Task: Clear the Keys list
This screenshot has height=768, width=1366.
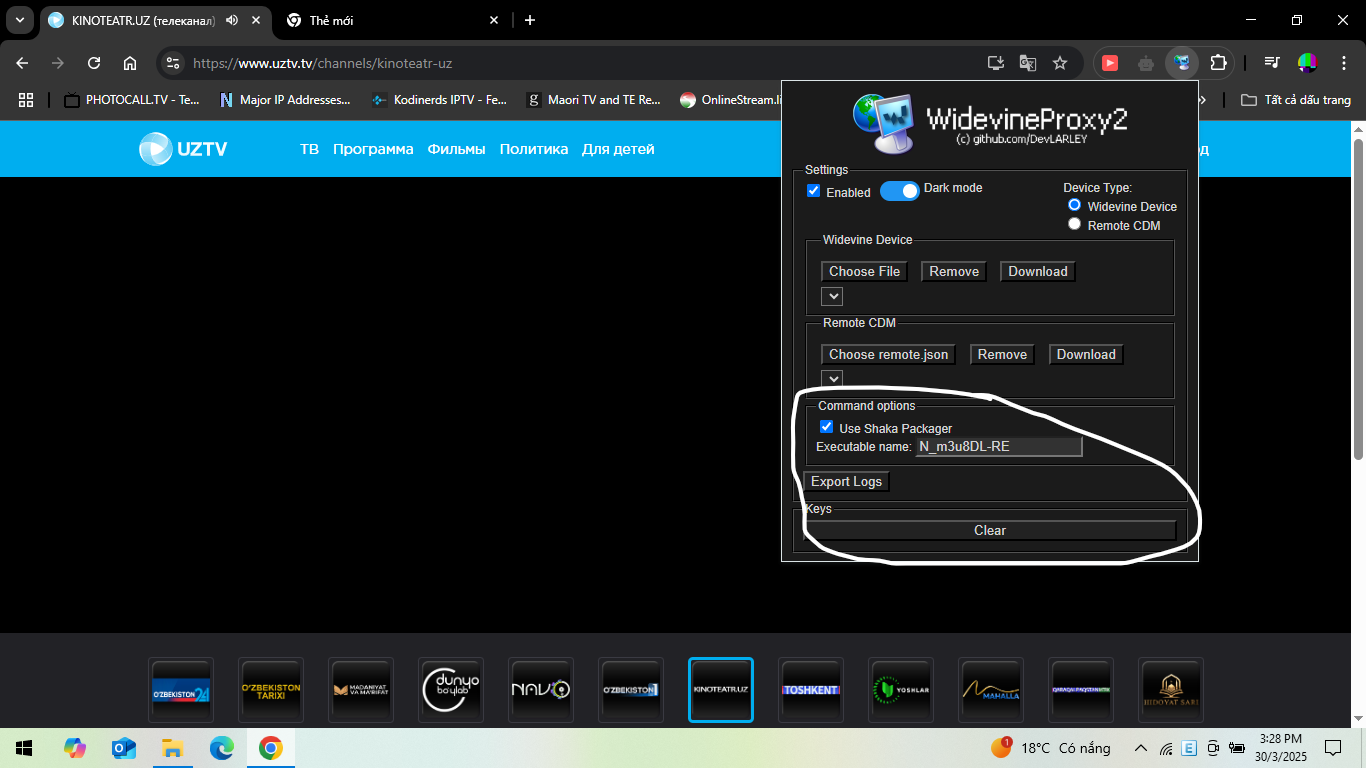Action: 990,530
